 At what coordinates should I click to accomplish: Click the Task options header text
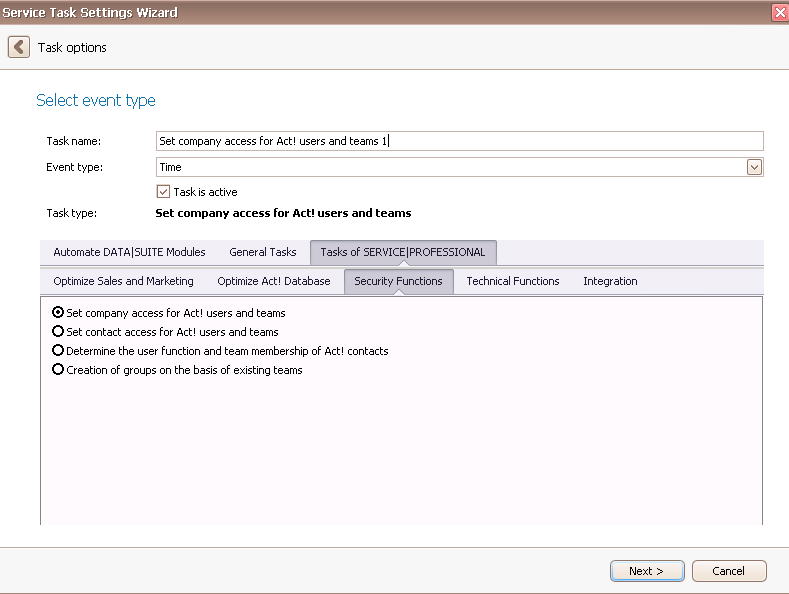pyautogui.click(x=72, y=48)
